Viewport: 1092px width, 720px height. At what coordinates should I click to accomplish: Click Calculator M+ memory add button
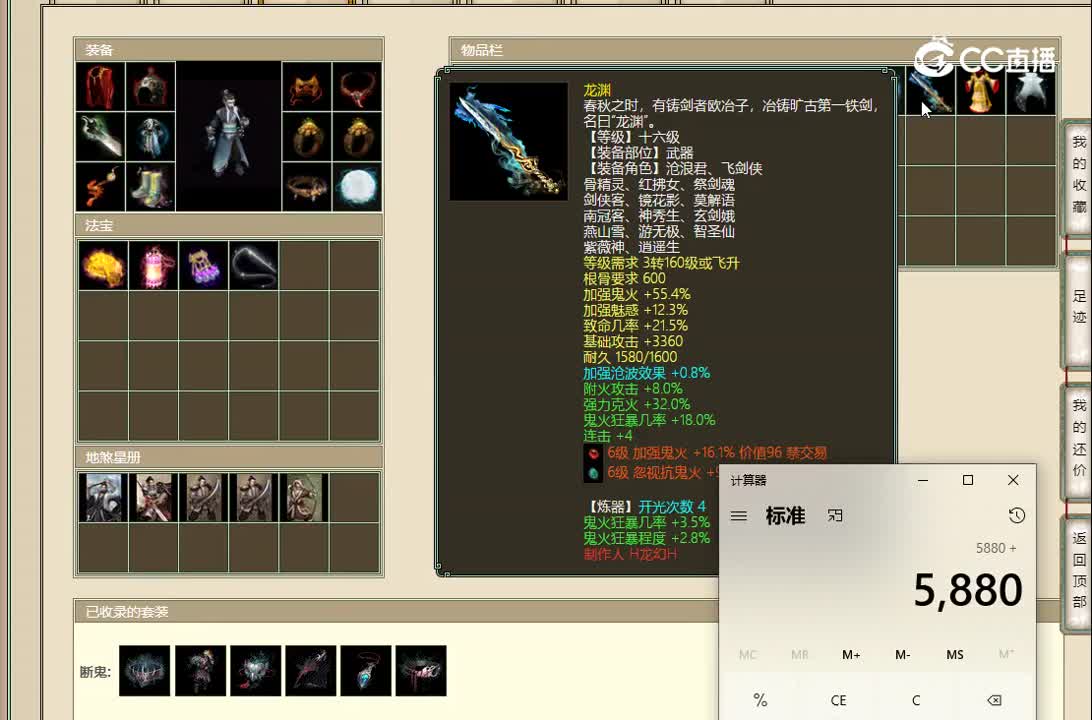click(x=851, y=655)
